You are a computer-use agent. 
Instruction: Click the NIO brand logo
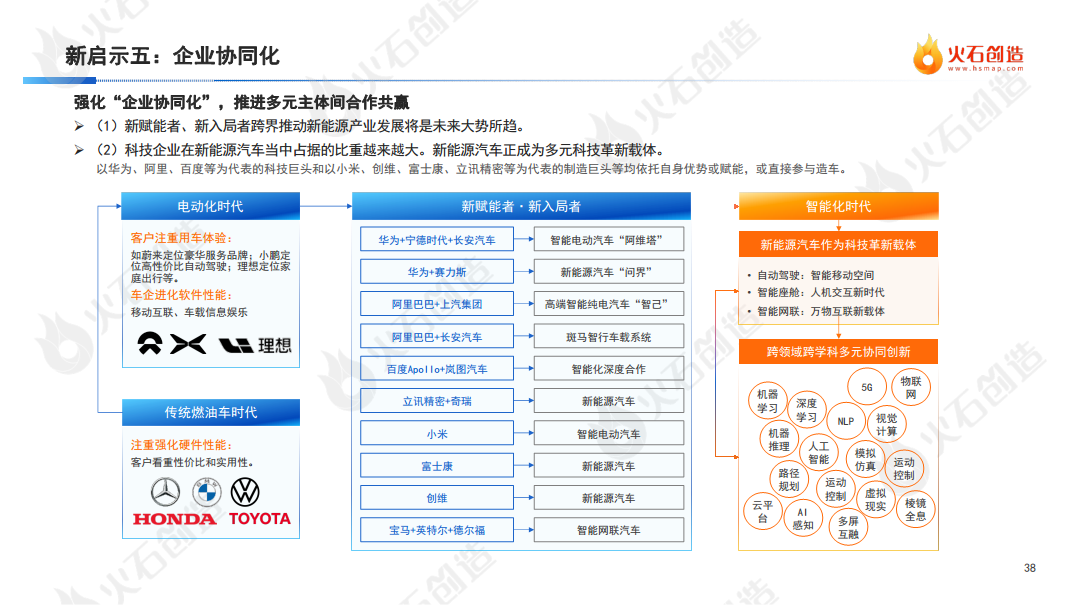(x=150, y=342)
